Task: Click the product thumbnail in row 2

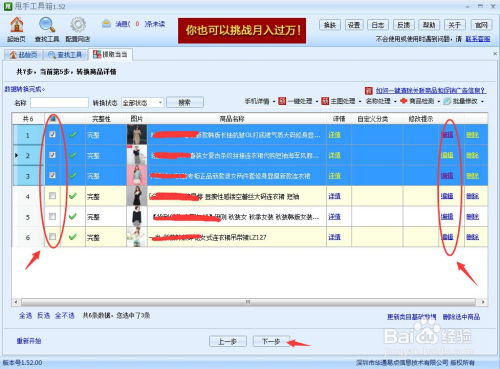Action: coord(137,155)
